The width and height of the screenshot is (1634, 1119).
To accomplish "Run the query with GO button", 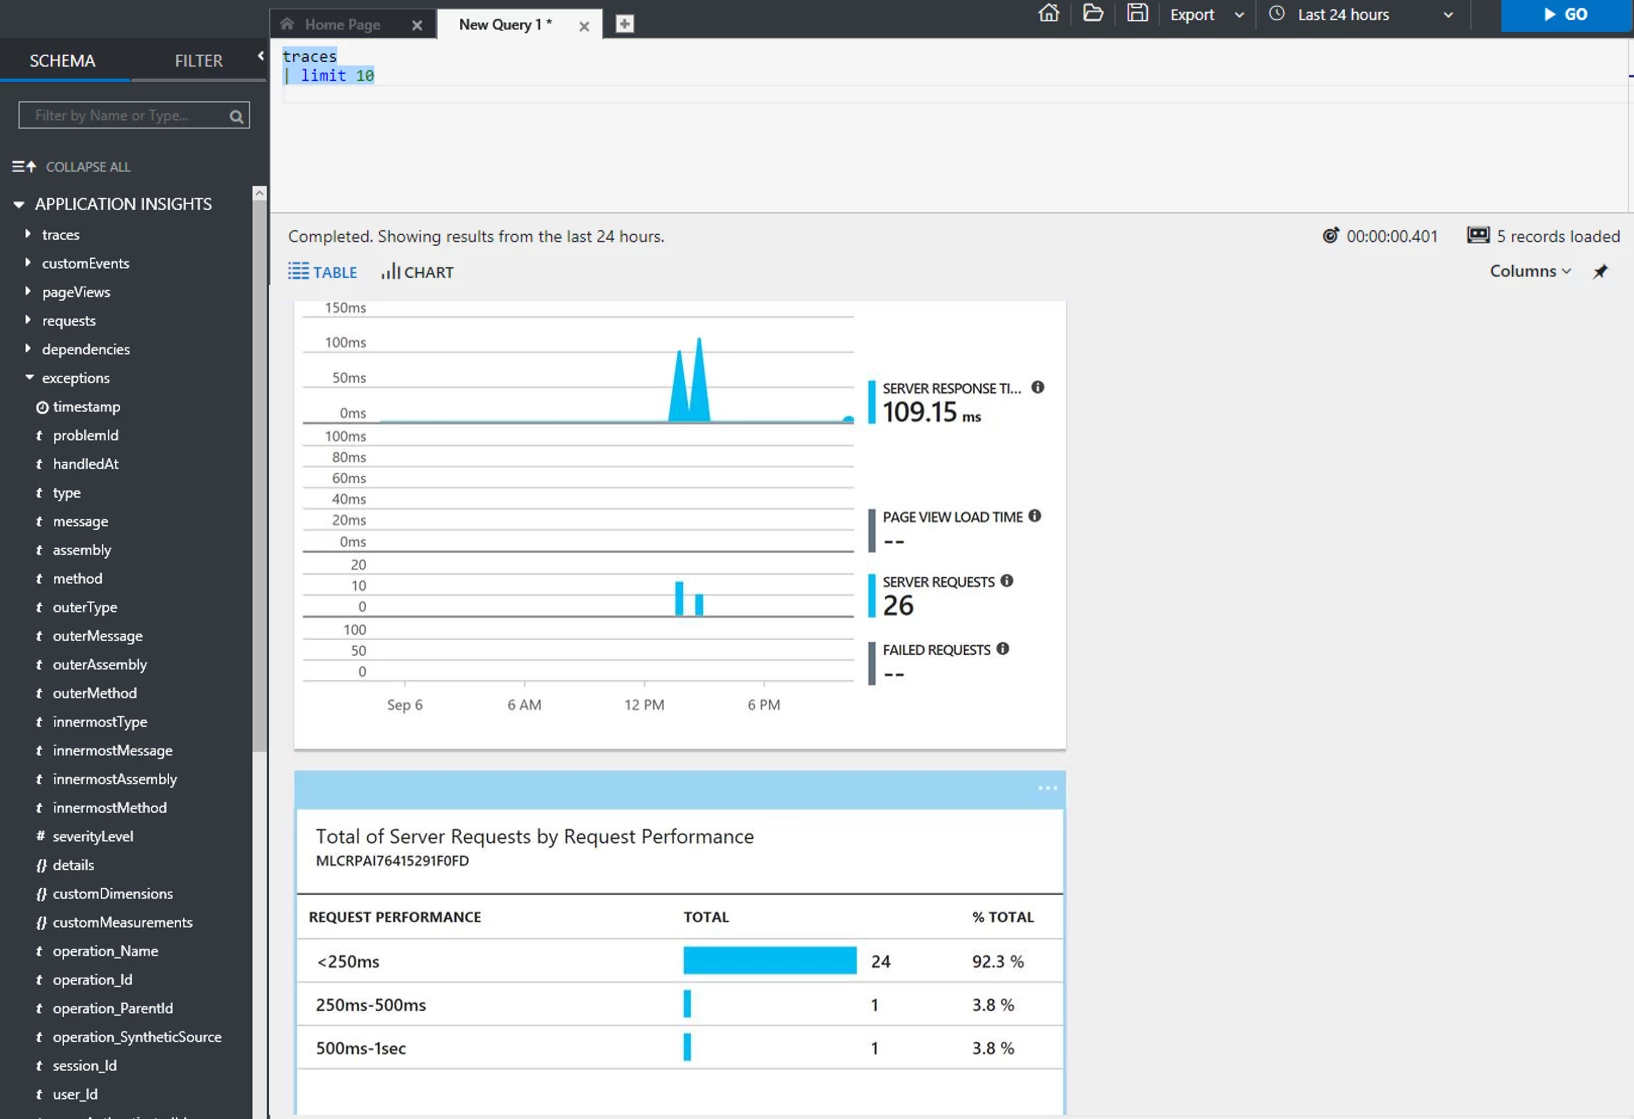I will (1567, 15).
